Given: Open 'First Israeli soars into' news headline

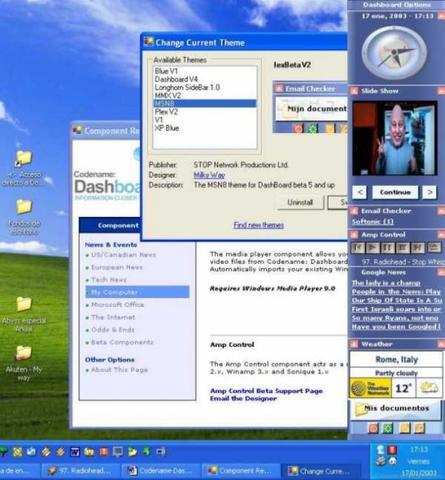Looking at the screenshot, I should (396, 309).
